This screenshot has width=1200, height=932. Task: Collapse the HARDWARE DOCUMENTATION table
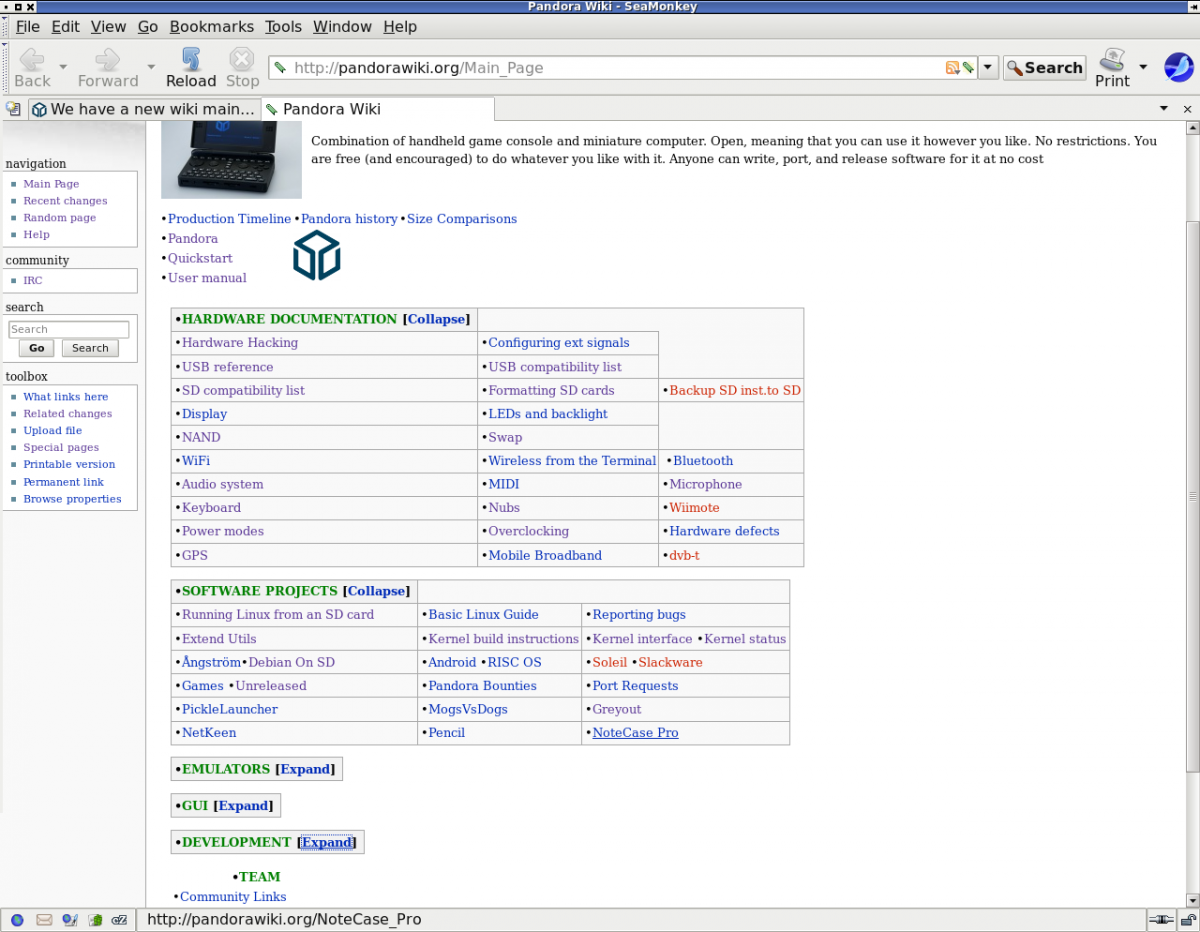[x=436, y=319]
